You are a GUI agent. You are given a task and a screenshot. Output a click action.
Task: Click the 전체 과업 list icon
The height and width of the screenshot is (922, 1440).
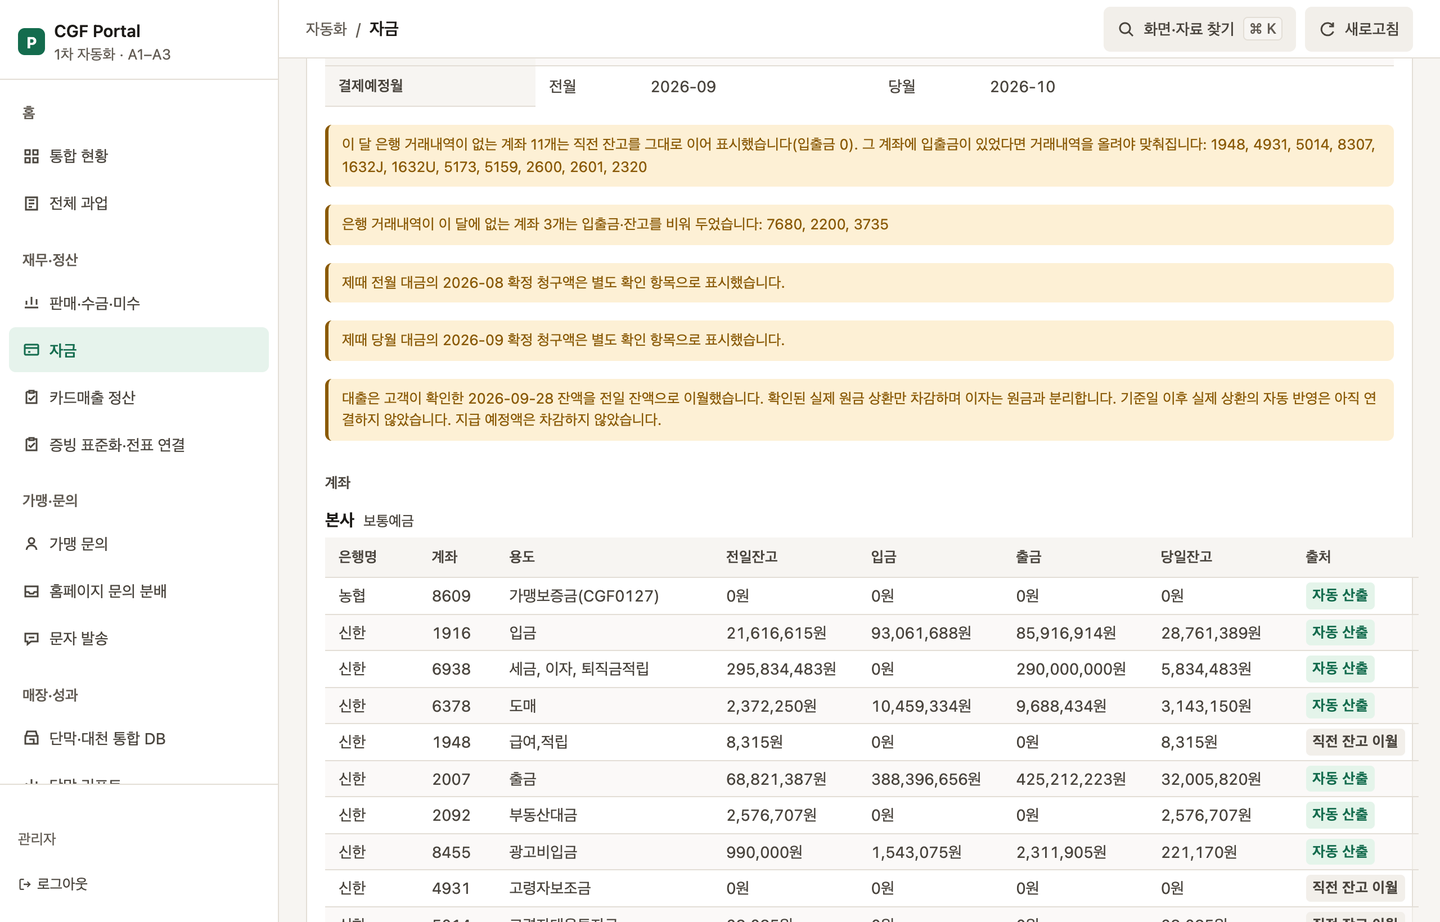point(31,203)
